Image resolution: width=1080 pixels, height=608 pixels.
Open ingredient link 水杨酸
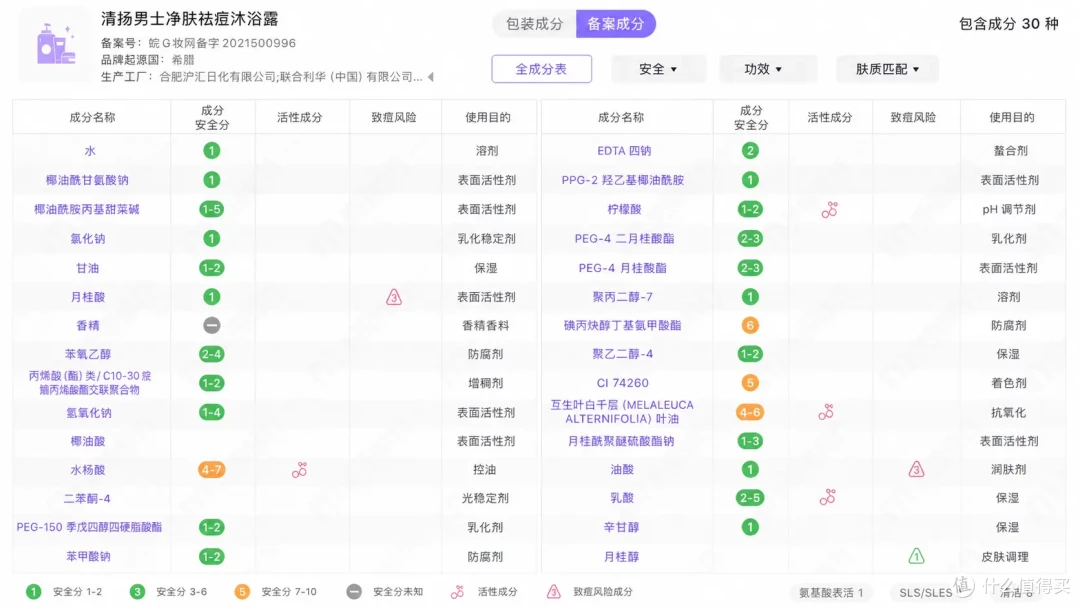click(x=87, y=470)
